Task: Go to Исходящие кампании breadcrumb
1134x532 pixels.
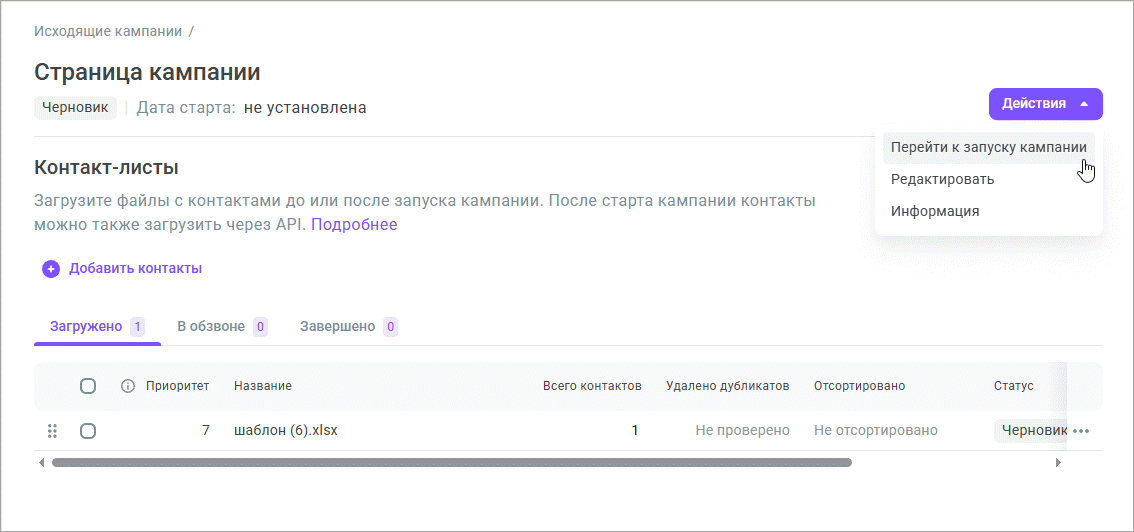Action: (x=108, y=31)
